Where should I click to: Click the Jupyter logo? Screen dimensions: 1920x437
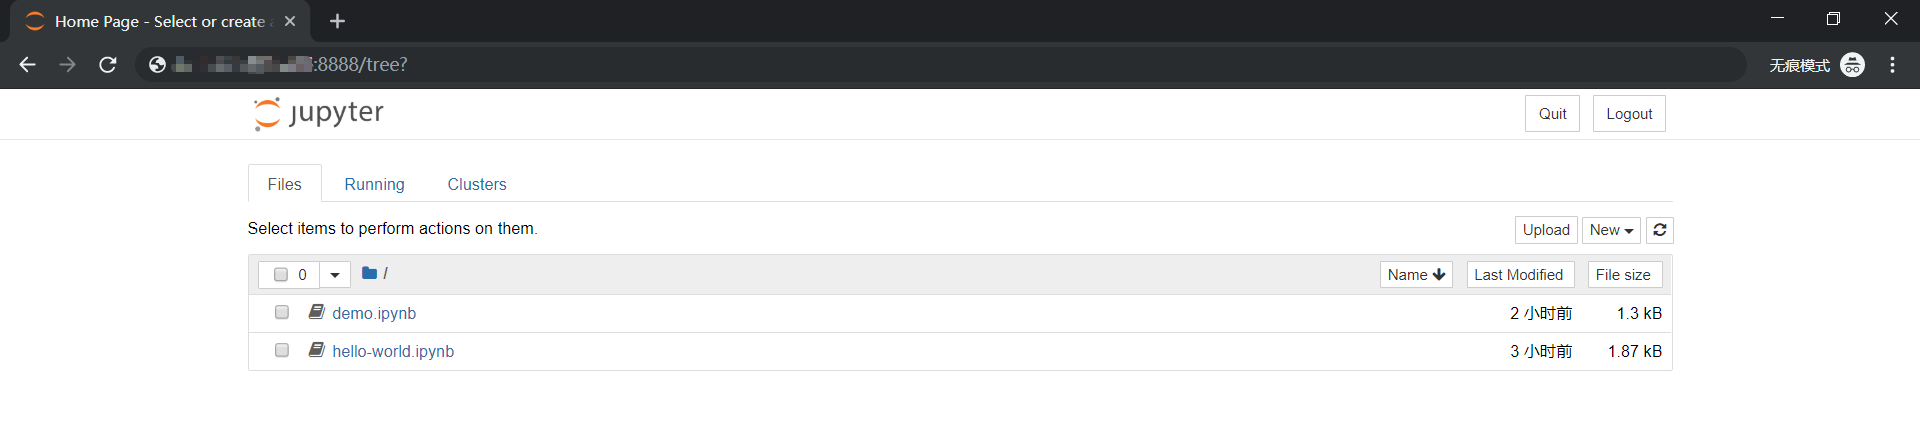coord(319,113)
